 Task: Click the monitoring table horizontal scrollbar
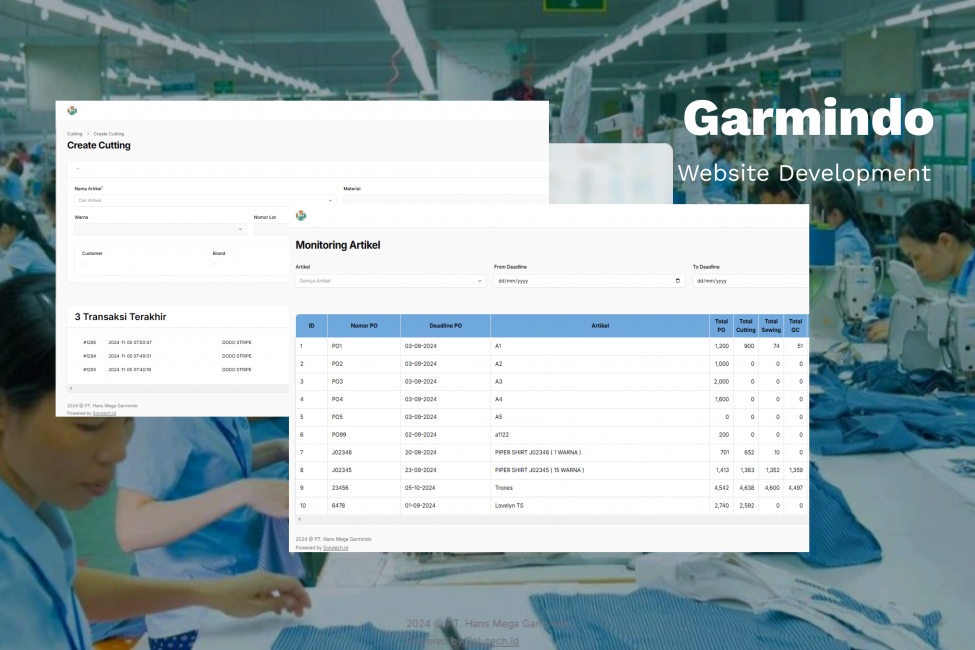point(550,521)
